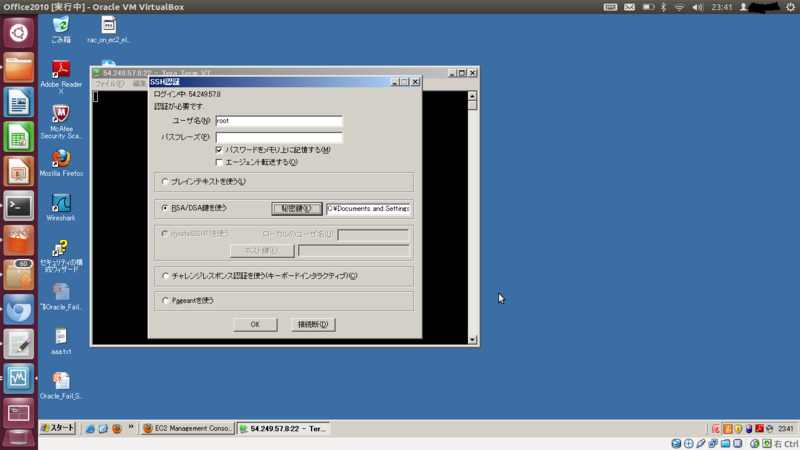This screenshot has width=800, height=450.
Task: Click OK in the SSH authentication dialog
Action: (x=255, y=324)
